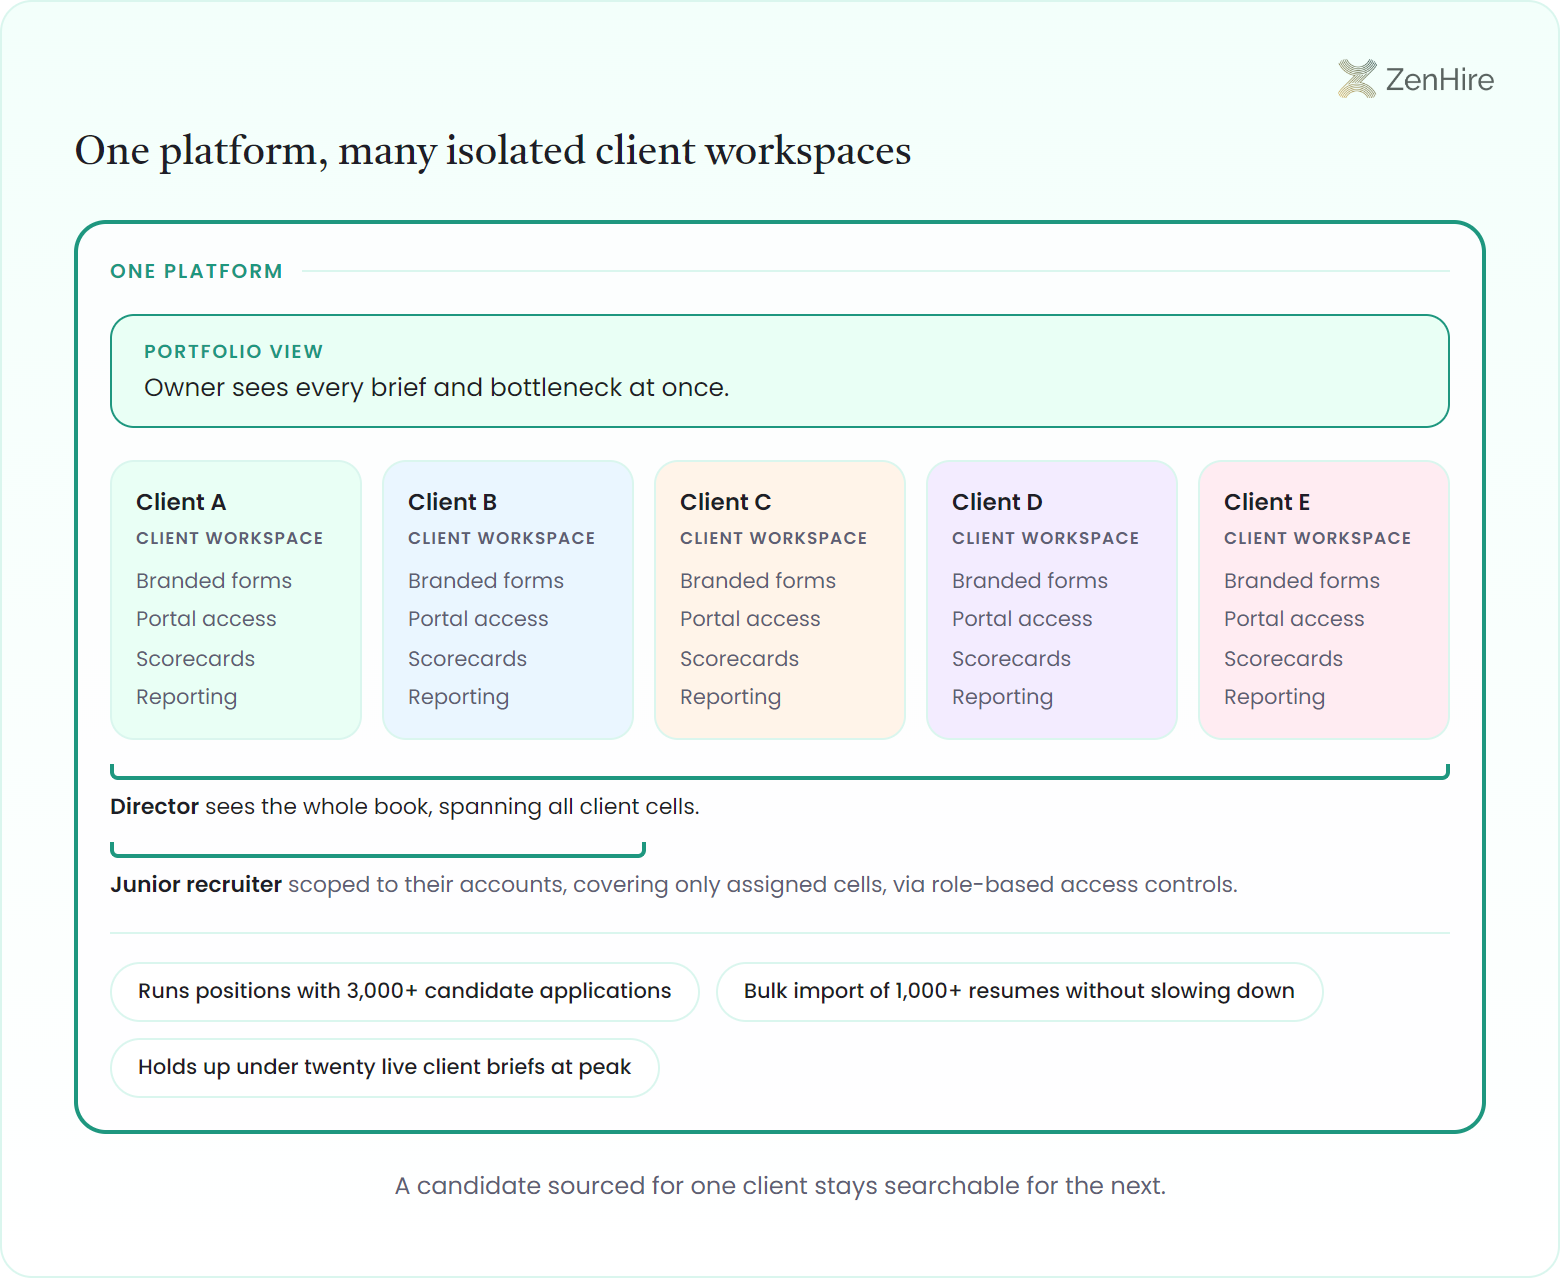Click the ZenHire brand name text
This screenshot has height=1278, width=1560.
coord(1440,79)
